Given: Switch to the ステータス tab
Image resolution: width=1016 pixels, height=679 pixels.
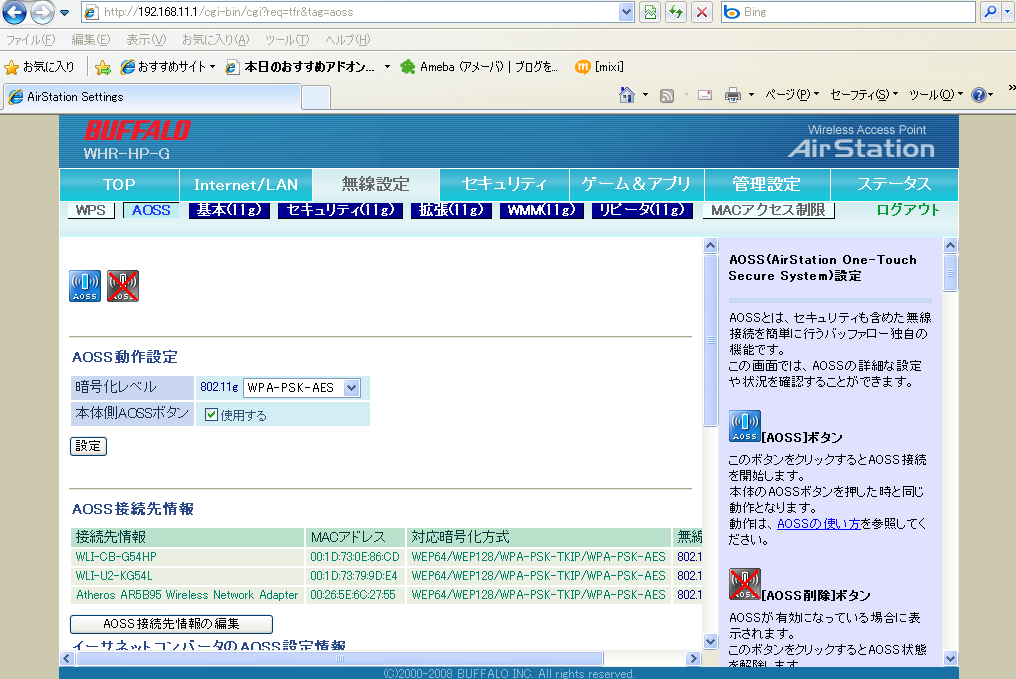Looking at the screenshot, I should (x=894, y=185).
